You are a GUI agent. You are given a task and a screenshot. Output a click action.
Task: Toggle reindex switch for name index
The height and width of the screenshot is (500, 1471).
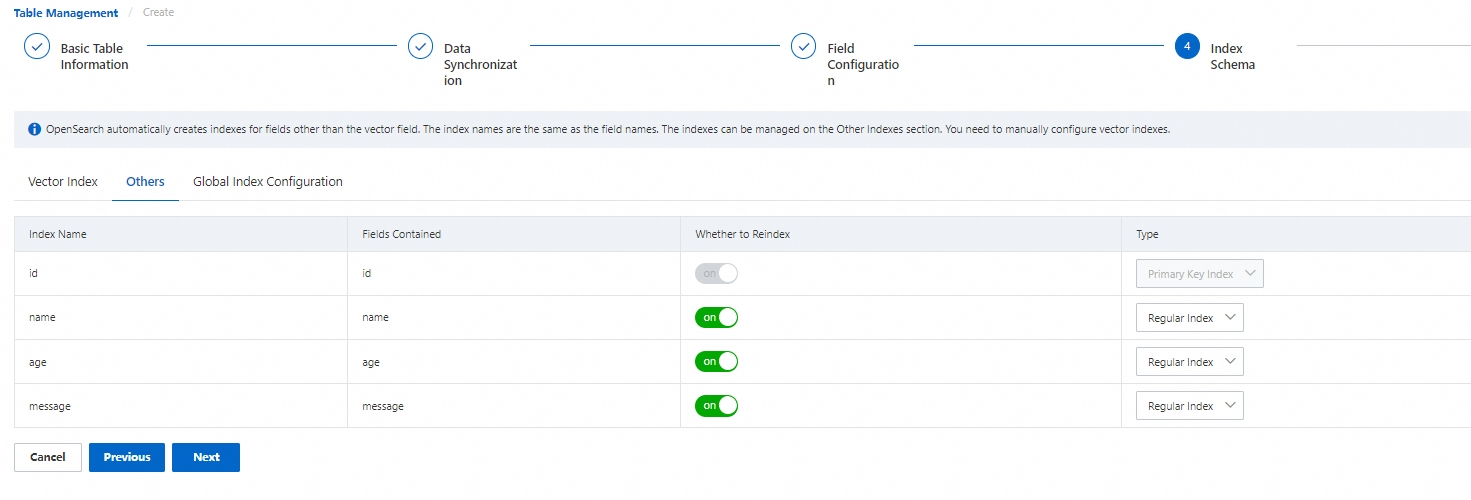(x=716, y=318)
